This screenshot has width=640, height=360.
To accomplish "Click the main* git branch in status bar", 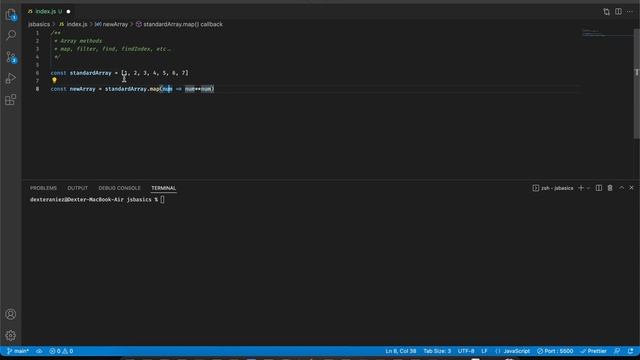I will [18, 351].
